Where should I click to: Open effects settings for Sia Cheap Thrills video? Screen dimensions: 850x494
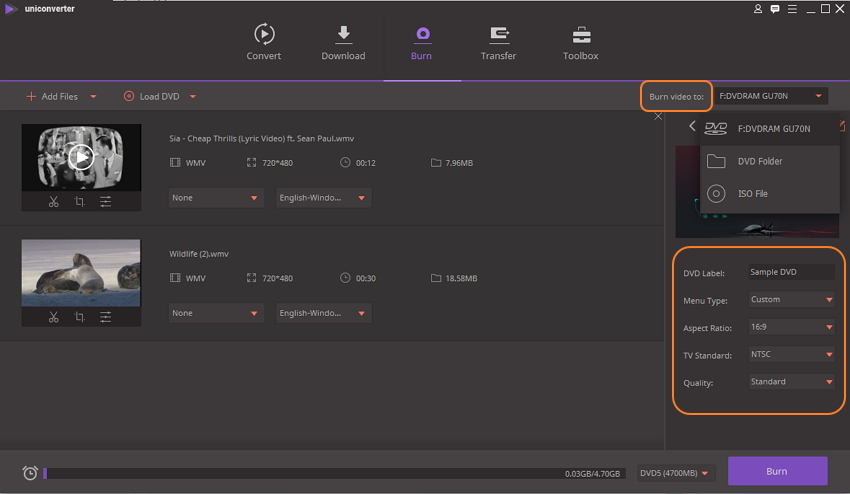tap(106, 202)
